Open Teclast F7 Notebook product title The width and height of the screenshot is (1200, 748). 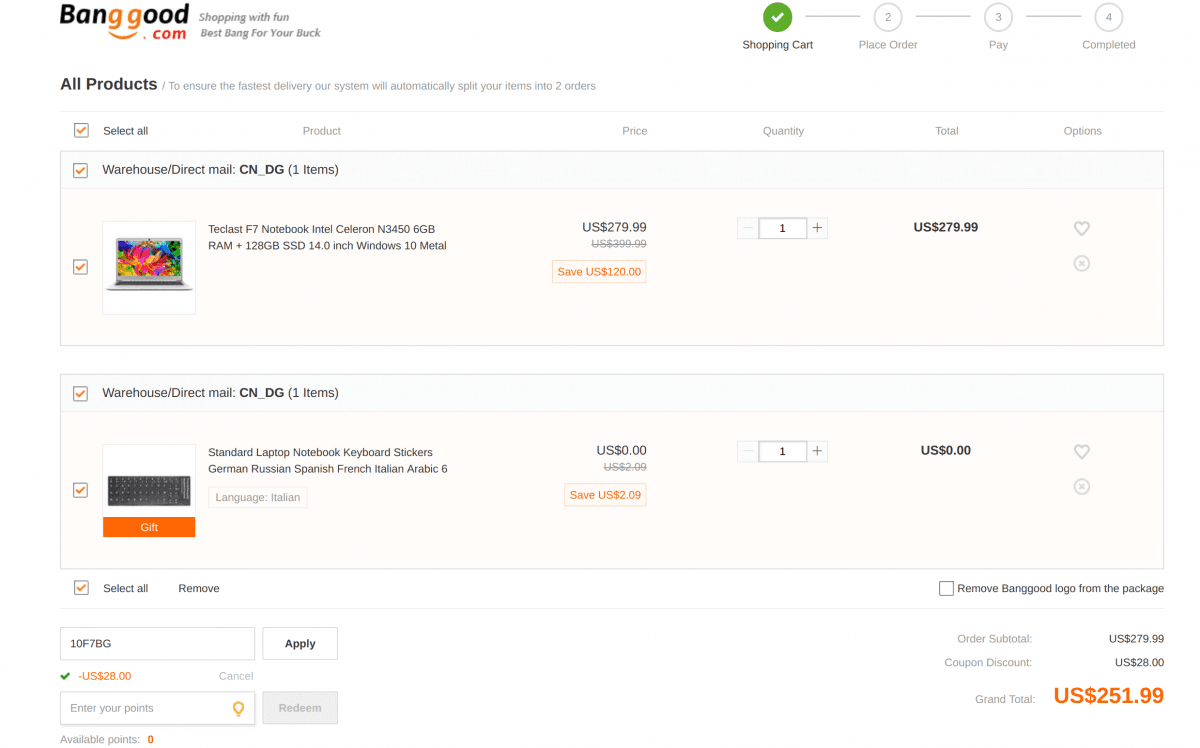(327, 237)
